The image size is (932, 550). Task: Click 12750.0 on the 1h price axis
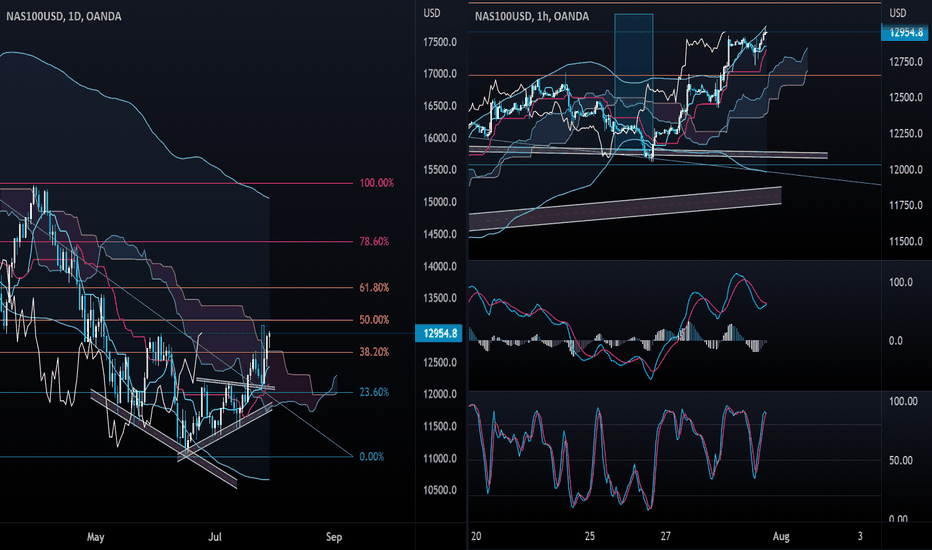tap(906, 62)
